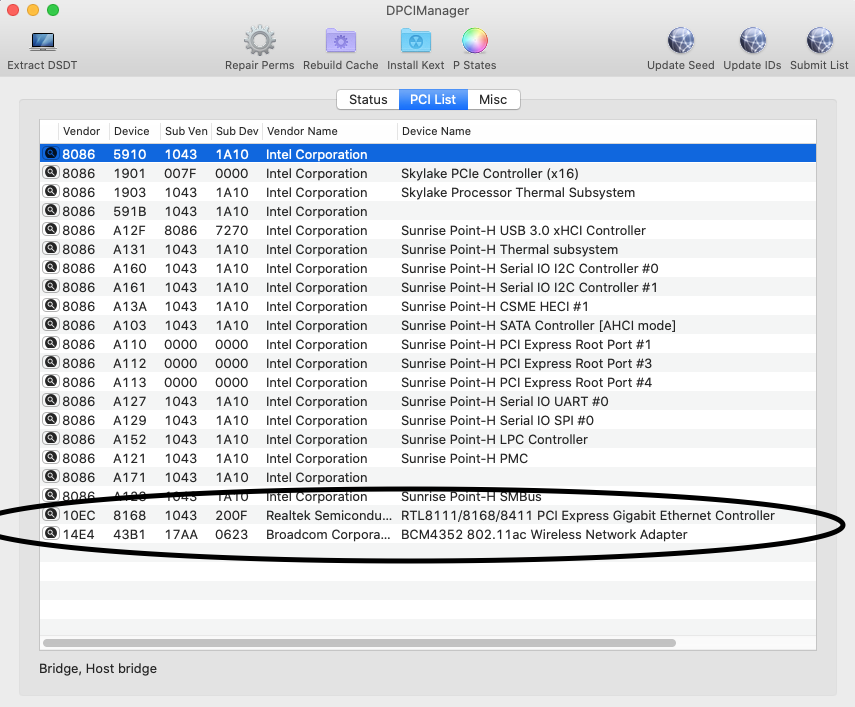Sort by the Vendor column header

(81, 131)
